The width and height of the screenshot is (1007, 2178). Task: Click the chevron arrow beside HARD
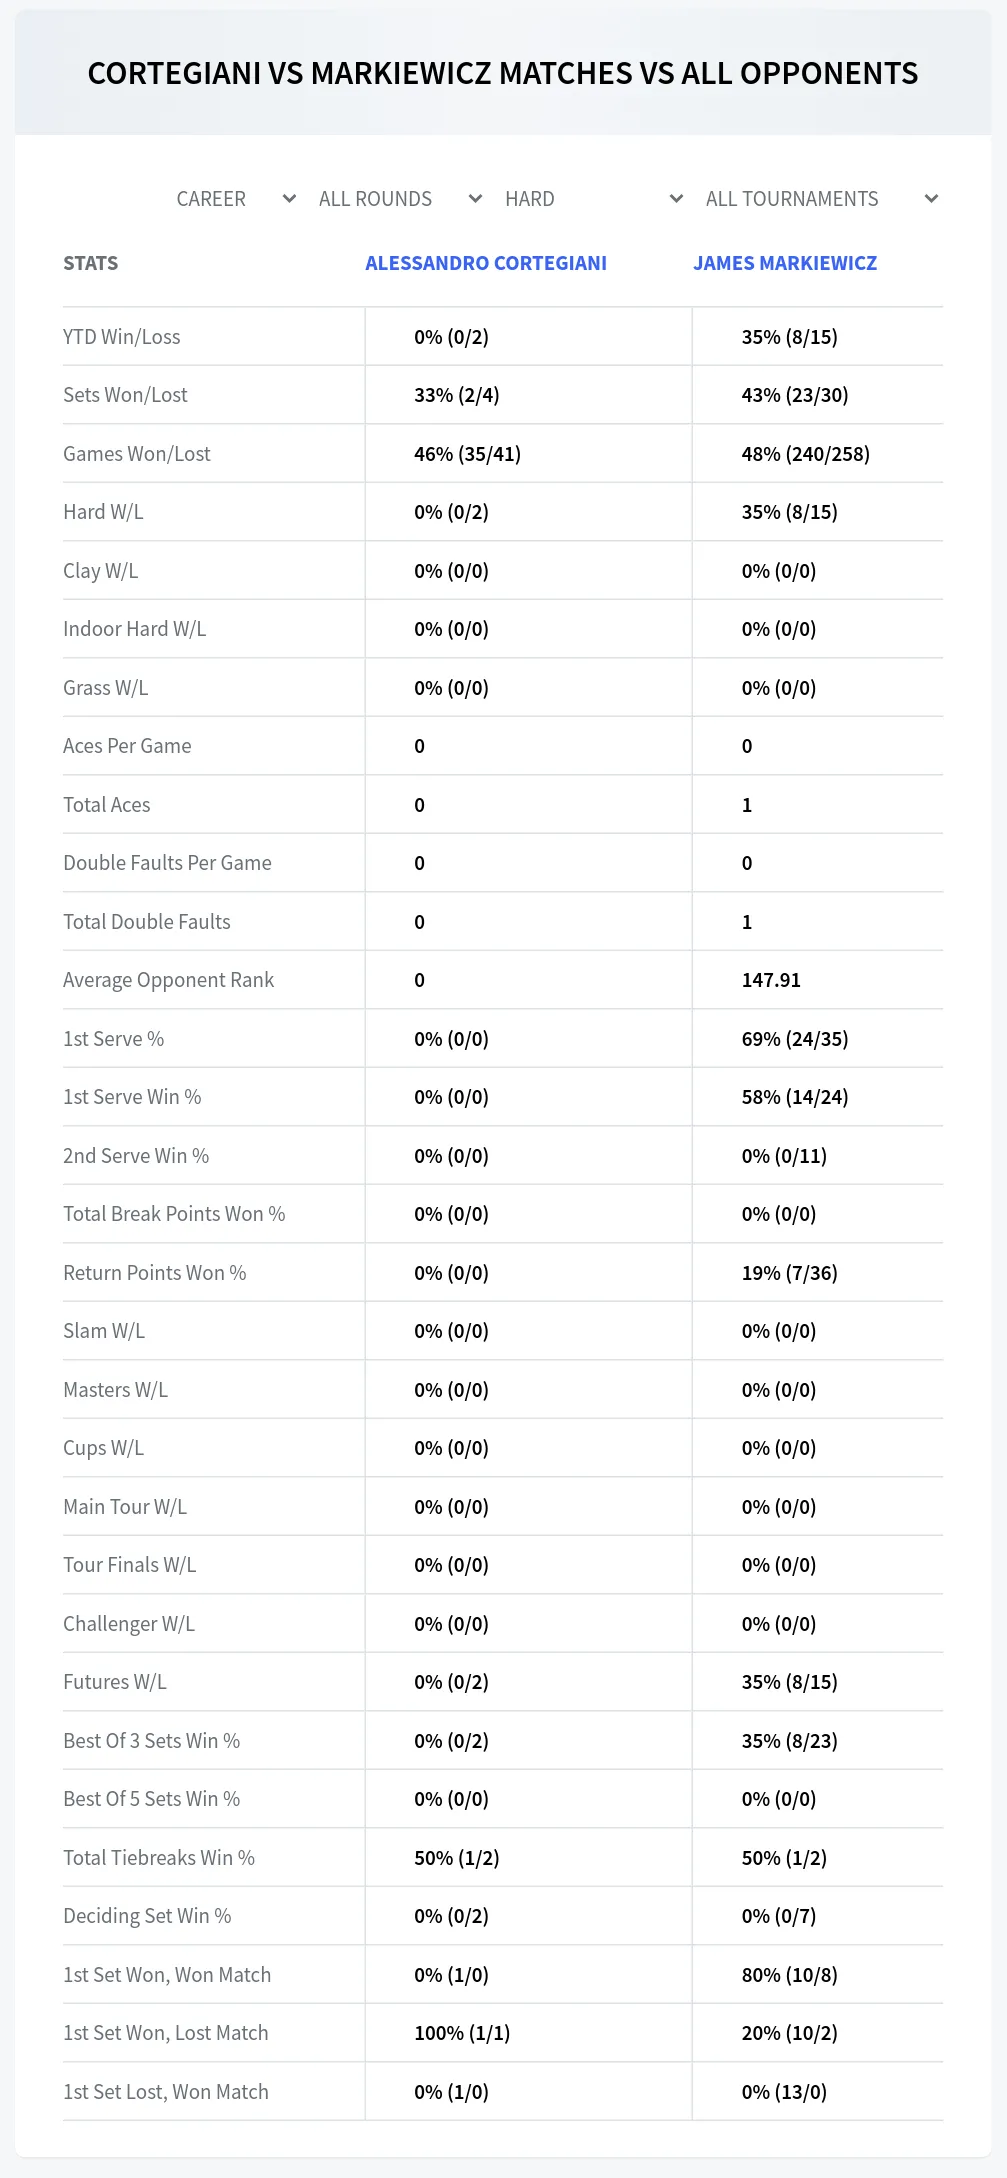676,199
